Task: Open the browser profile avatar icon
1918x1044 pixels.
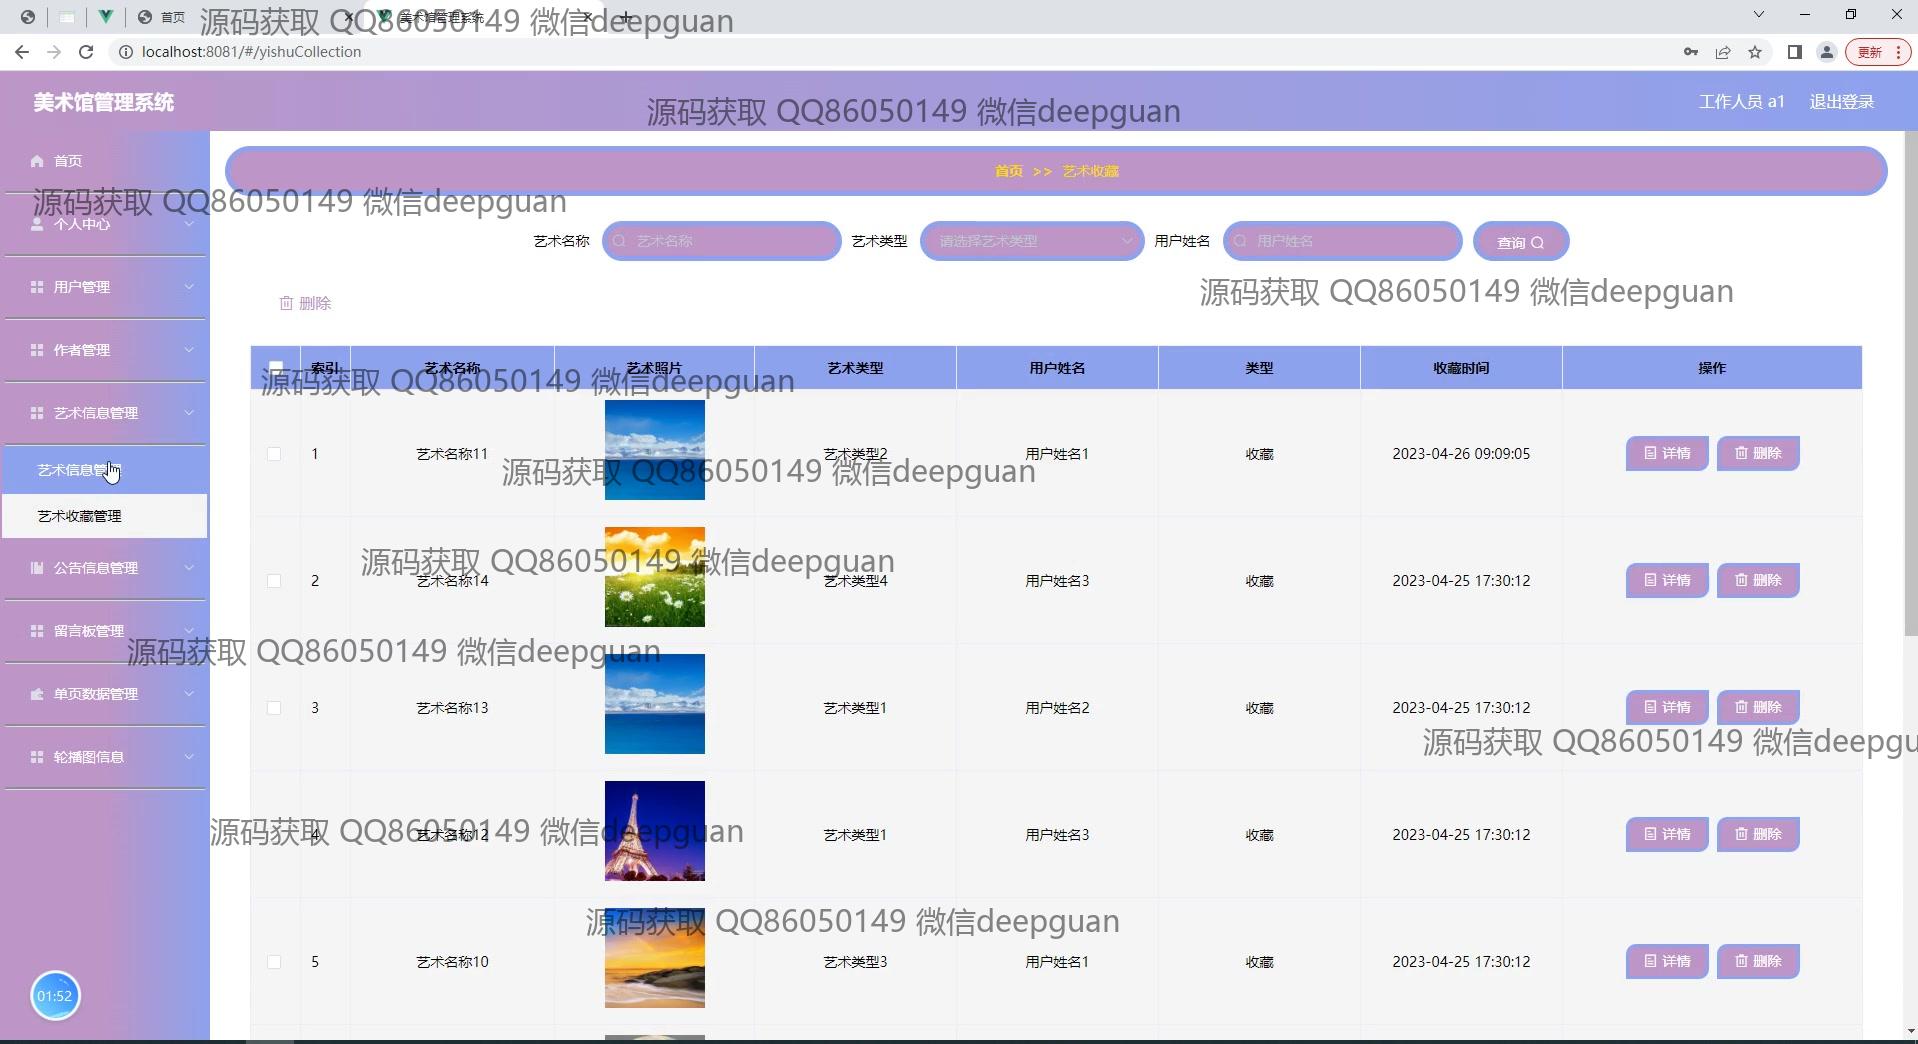Action: click(x=1826, y=52)
